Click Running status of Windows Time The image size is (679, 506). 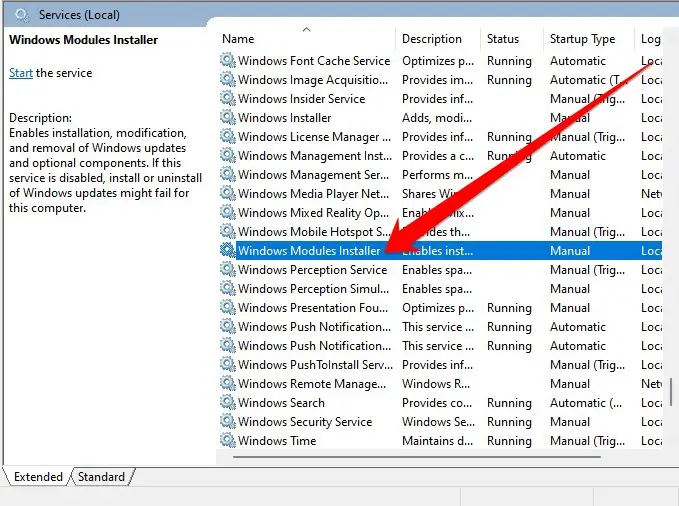click(509, 441)
